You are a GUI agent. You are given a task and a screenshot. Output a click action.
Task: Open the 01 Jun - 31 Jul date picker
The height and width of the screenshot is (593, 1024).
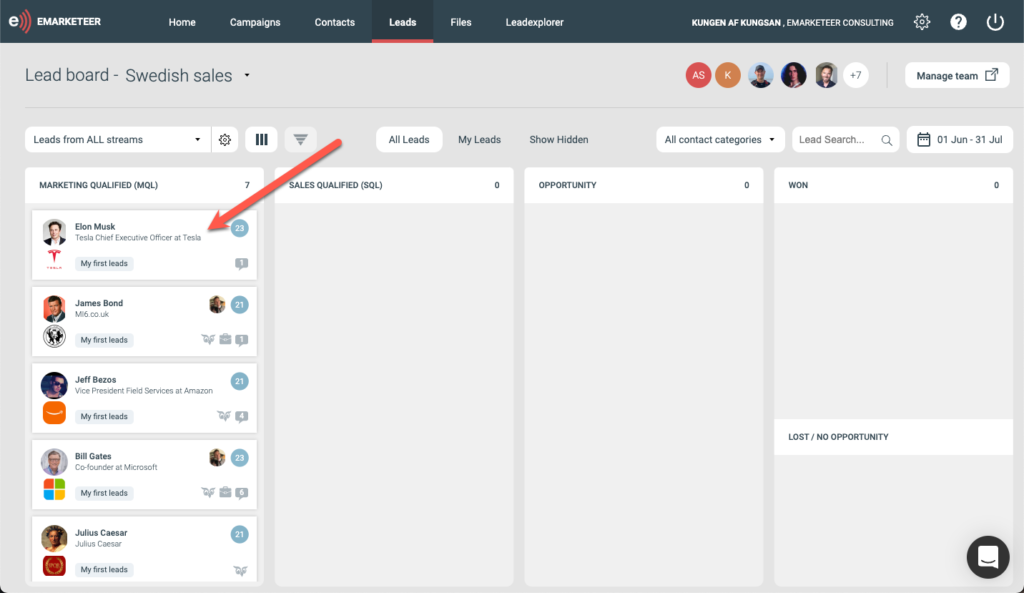pyautogui.click(x=959, y=140)
